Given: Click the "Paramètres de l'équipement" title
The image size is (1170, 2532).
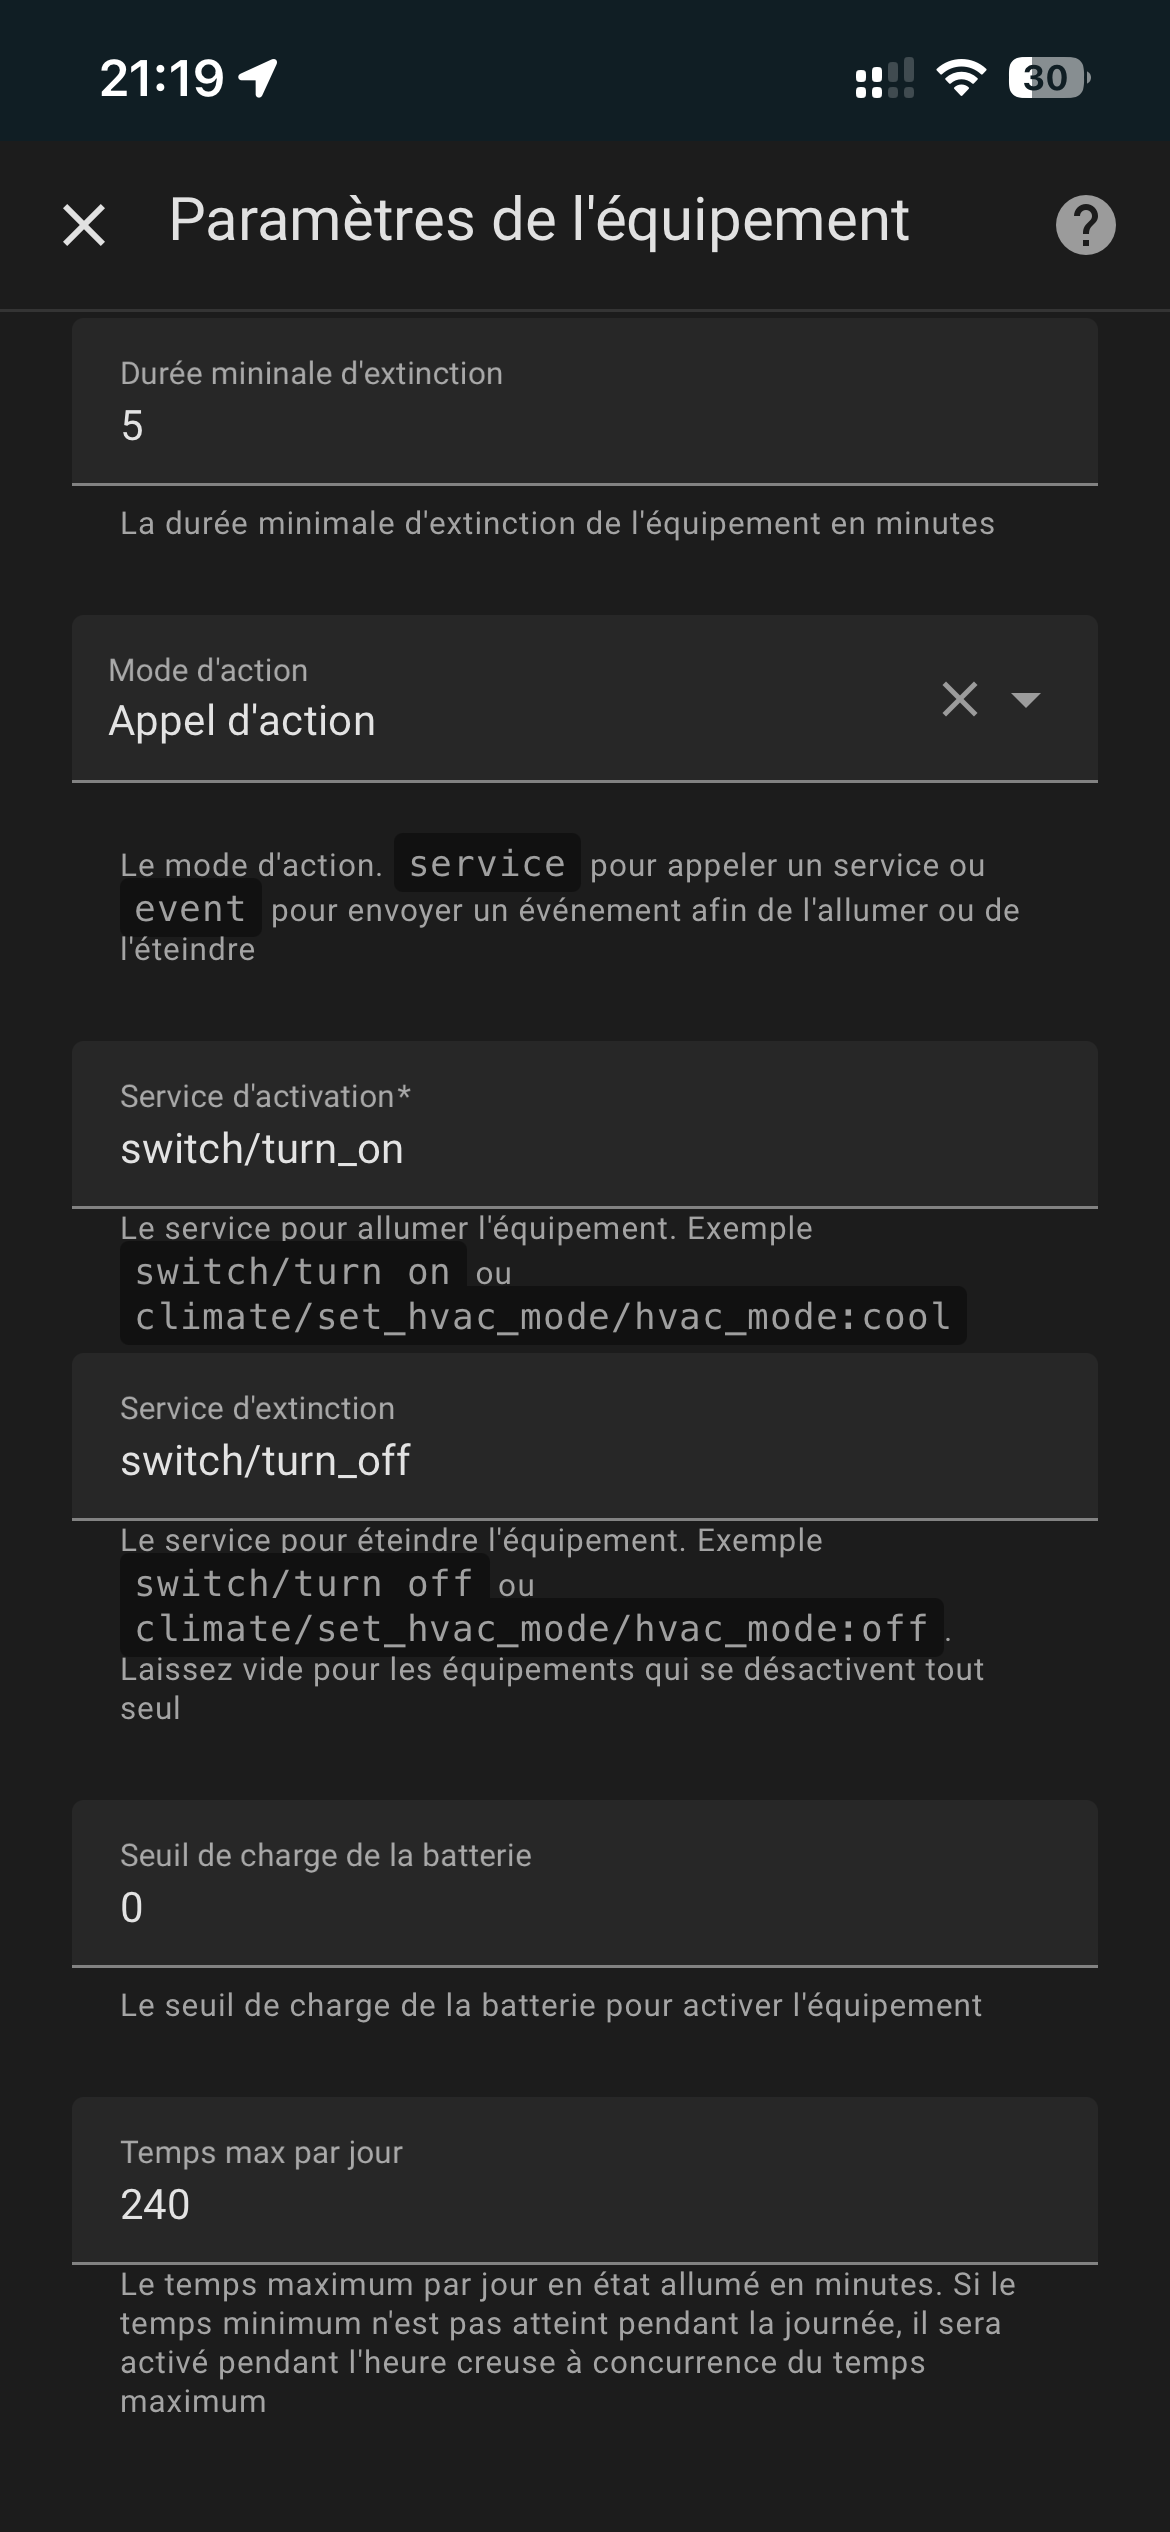Looking at the screenshot, I should tap(539, 220).
